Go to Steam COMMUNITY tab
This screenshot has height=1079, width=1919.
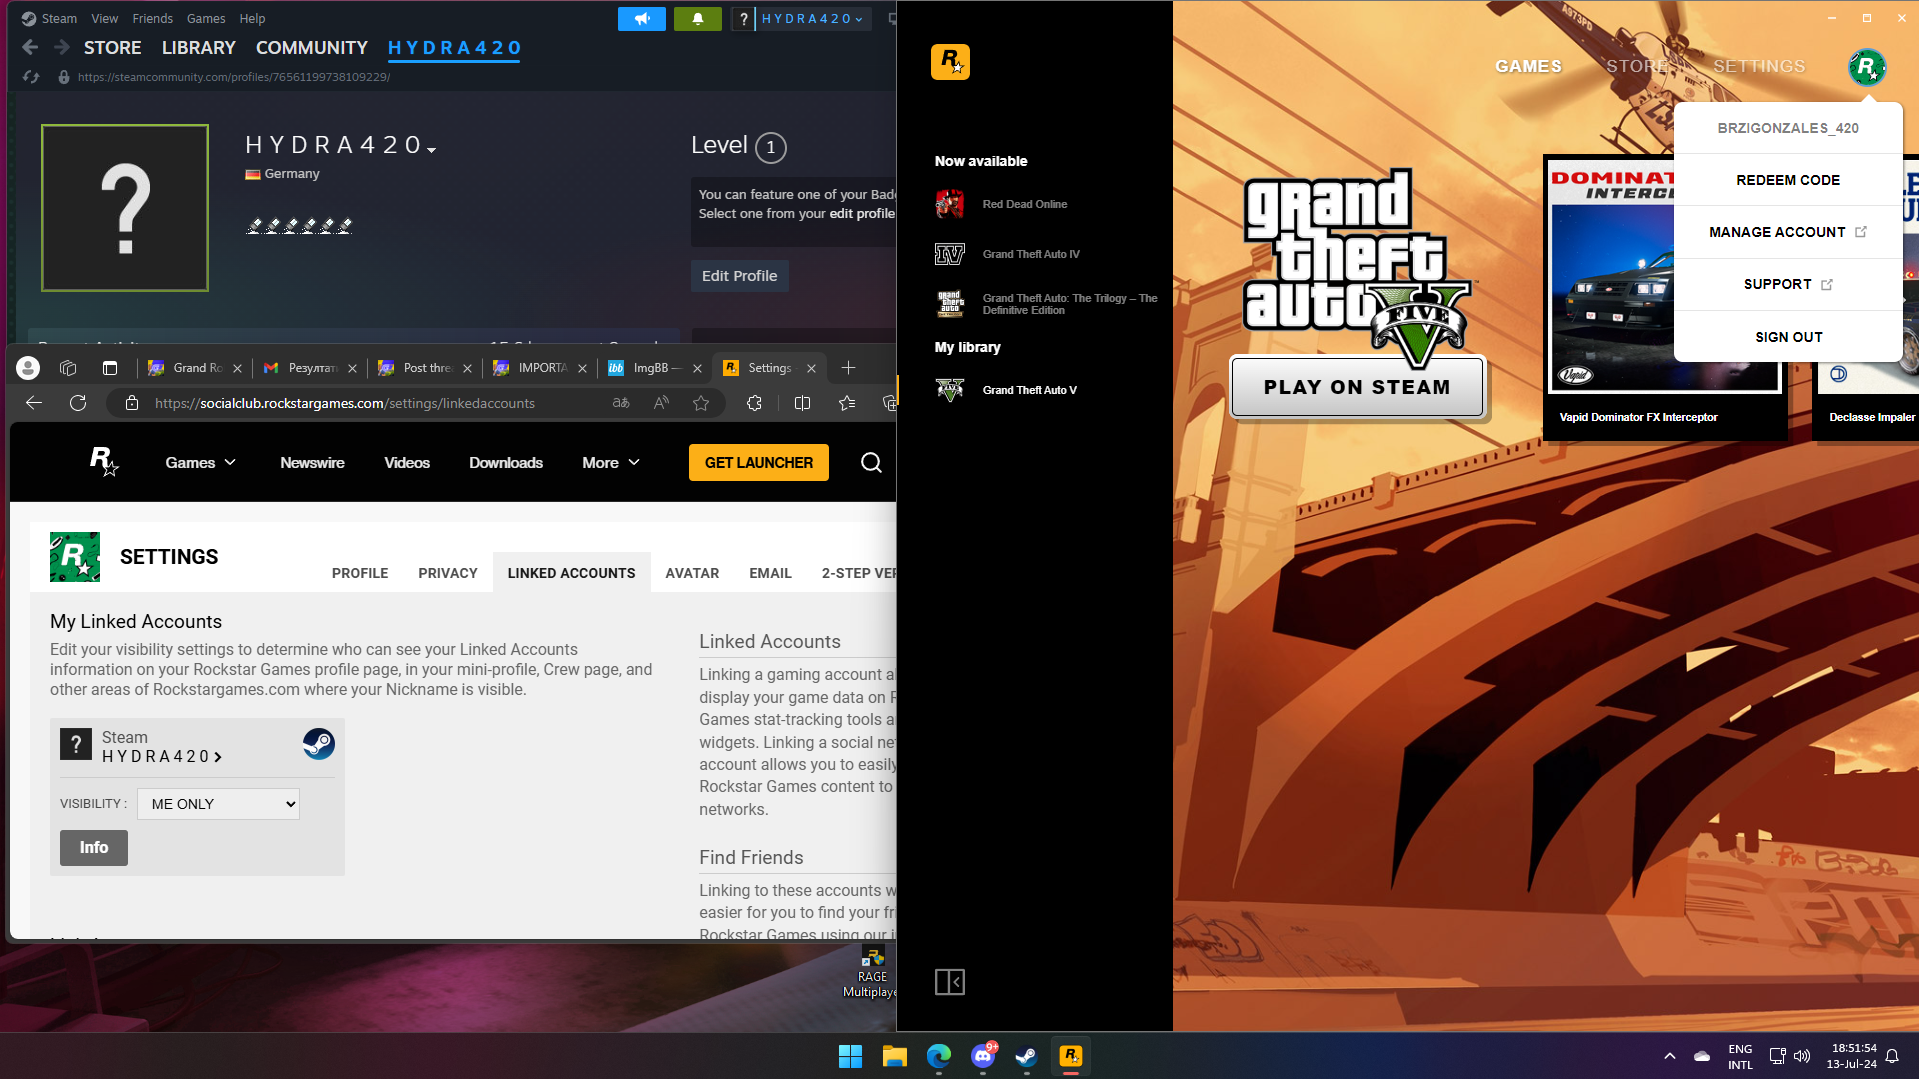click(312, 48)
